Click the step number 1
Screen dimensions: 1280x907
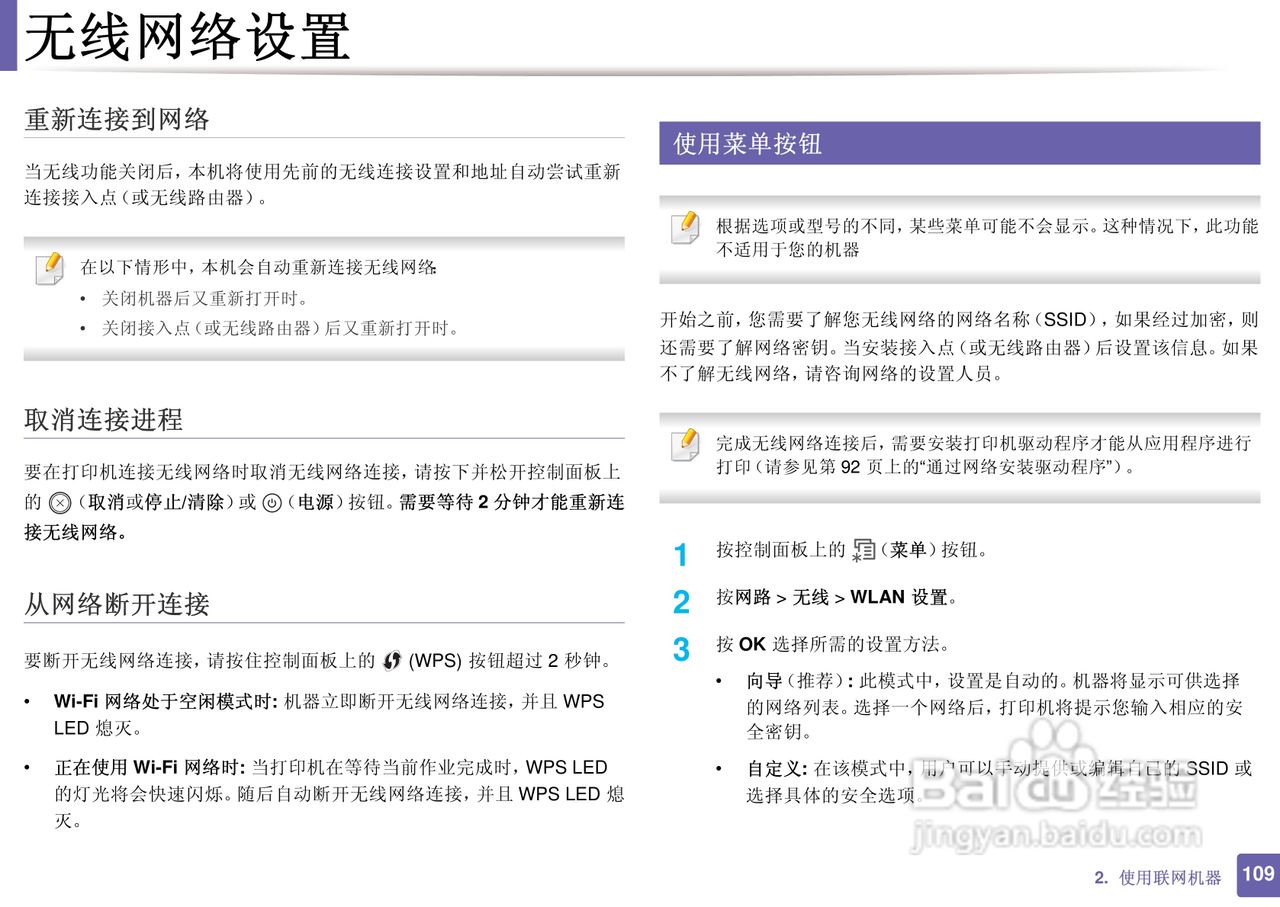tap(681, 555)
